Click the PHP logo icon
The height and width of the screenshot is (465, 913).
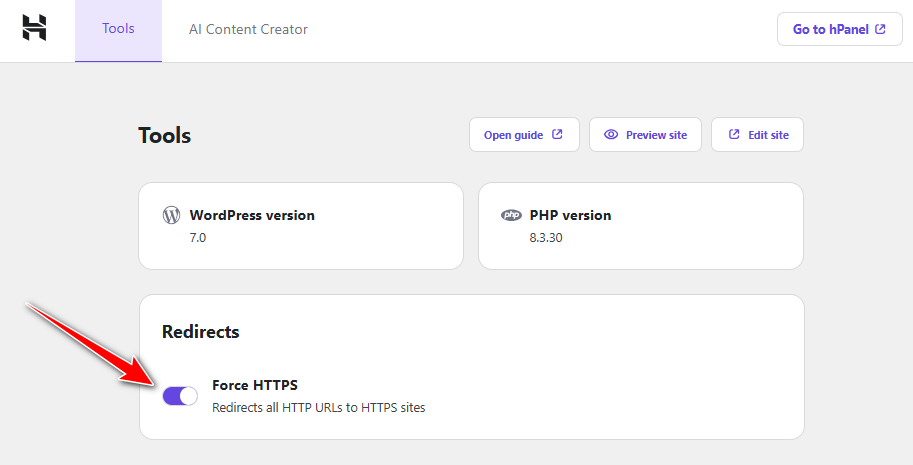click(511, 215)
